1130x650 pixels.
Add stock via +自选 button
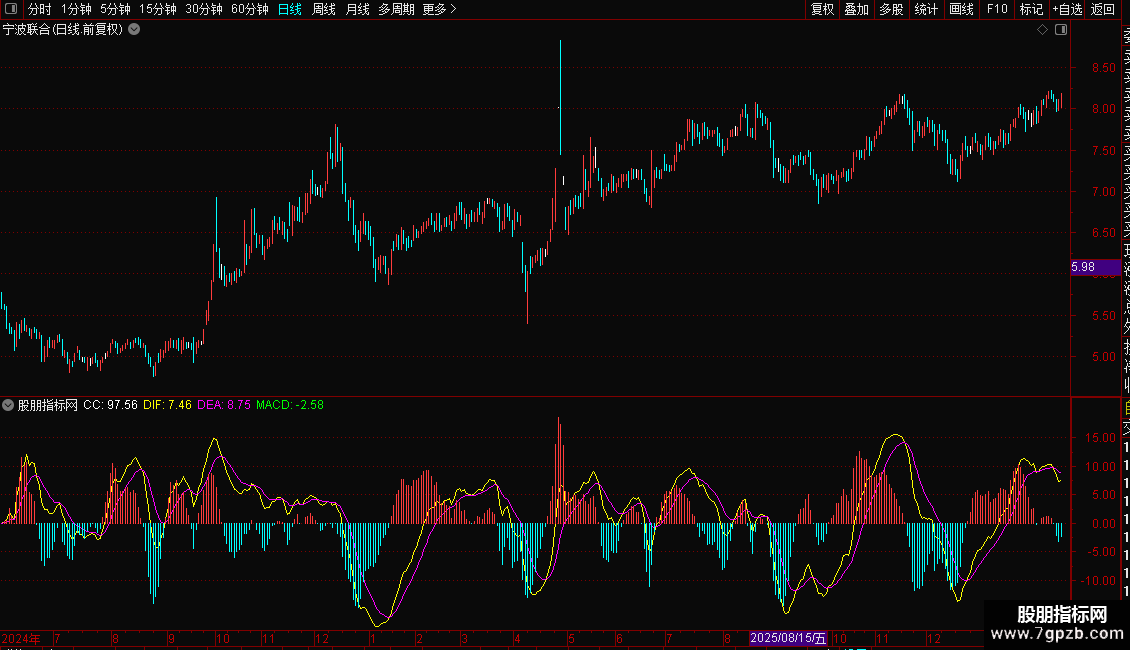1067,9
